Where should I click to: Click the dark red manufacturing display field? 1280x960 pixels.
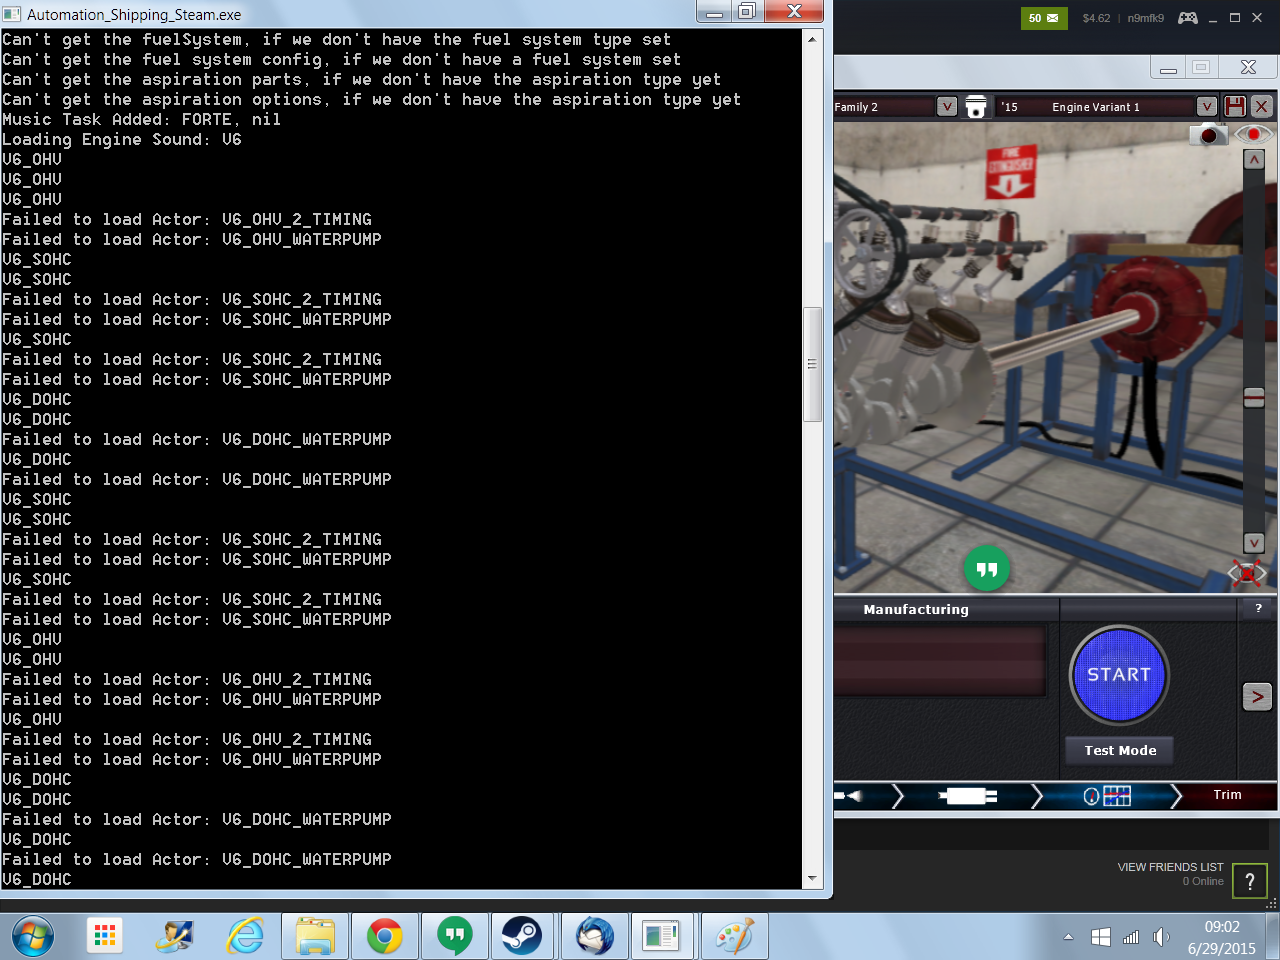pyautogui.click(x=940, y=660)
